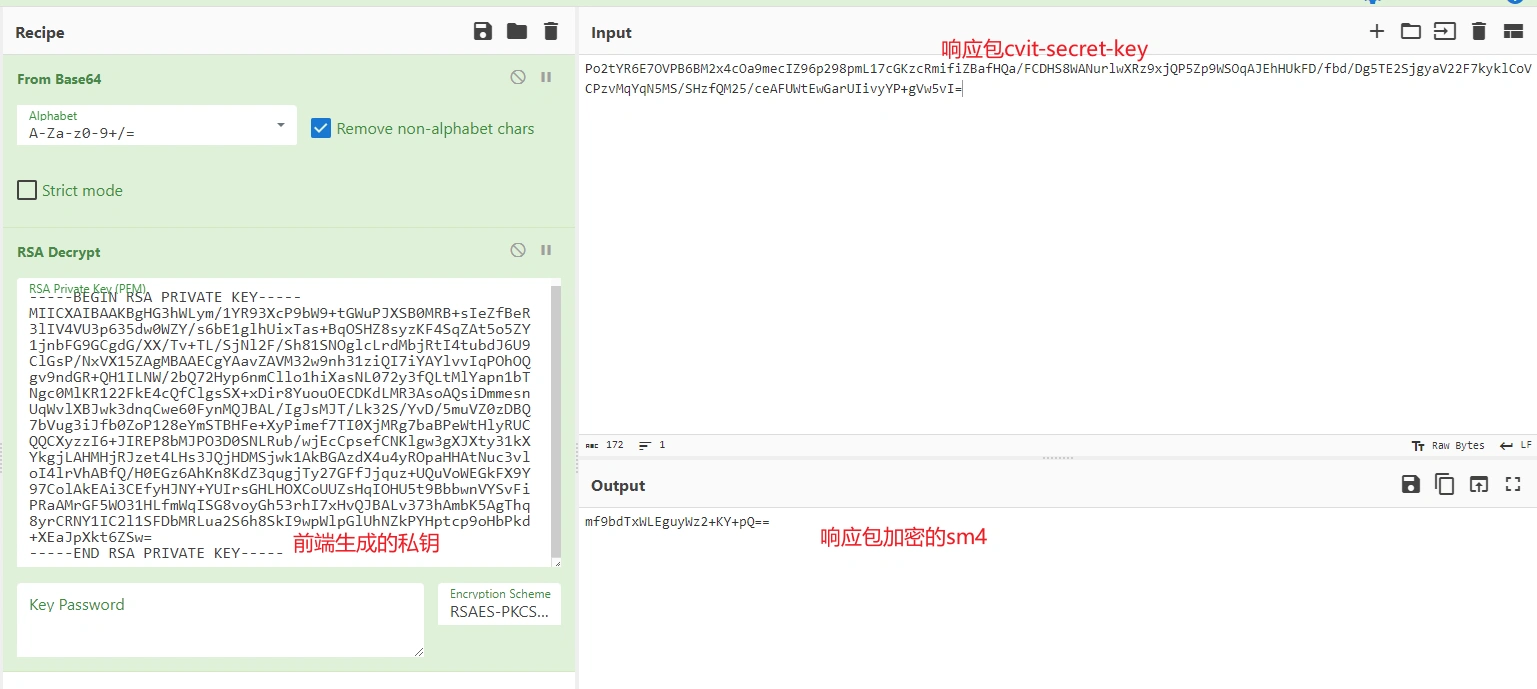The image size is (1537, 689).
Task: Change the LF end-of-line sequence
Action: click(x=1516, y=445)
